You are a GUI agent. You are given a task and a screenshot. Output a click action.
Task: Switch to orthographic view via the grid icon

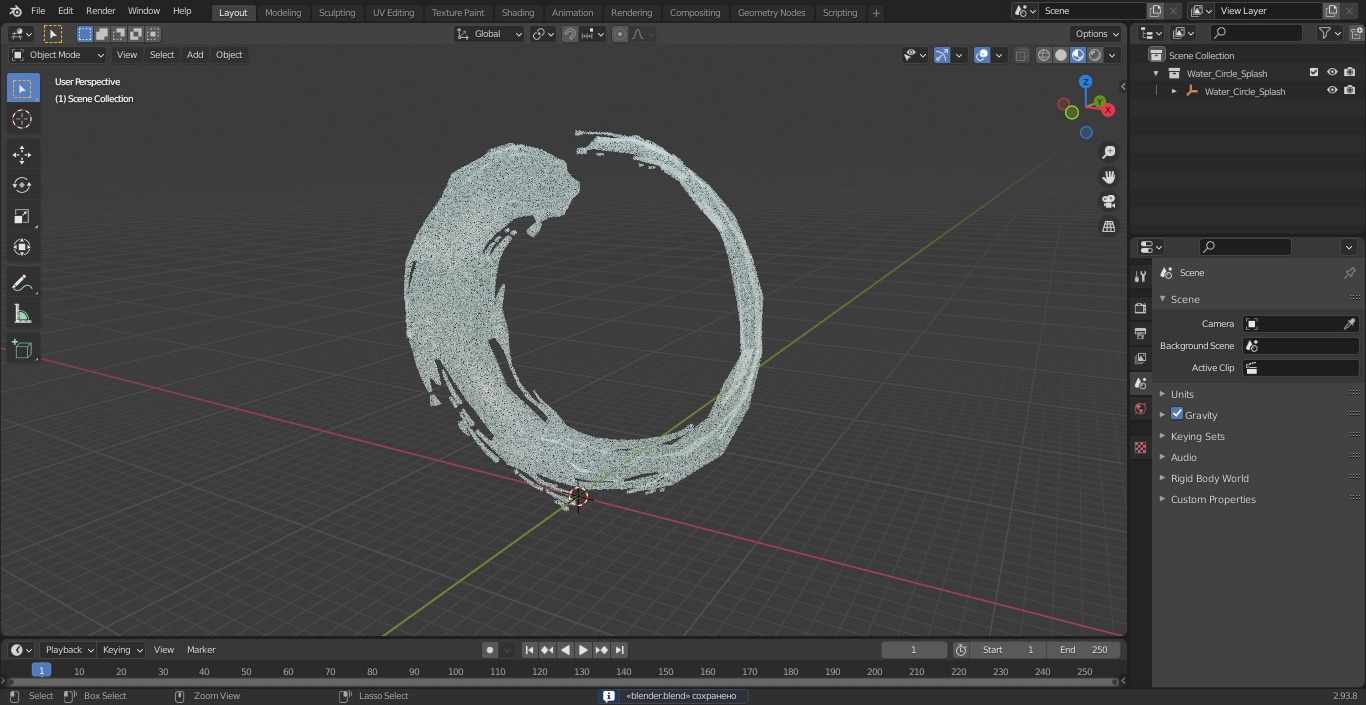point(1108,226)
